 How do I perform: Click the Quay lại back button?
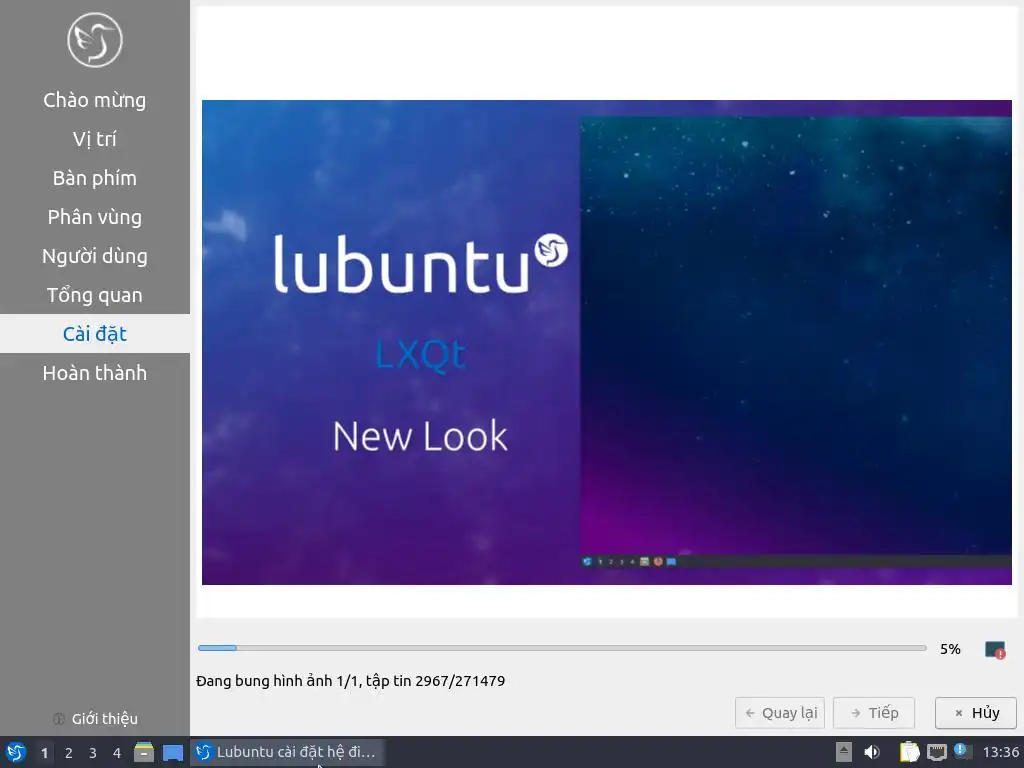pyautogui.click(x=780, y=713)
